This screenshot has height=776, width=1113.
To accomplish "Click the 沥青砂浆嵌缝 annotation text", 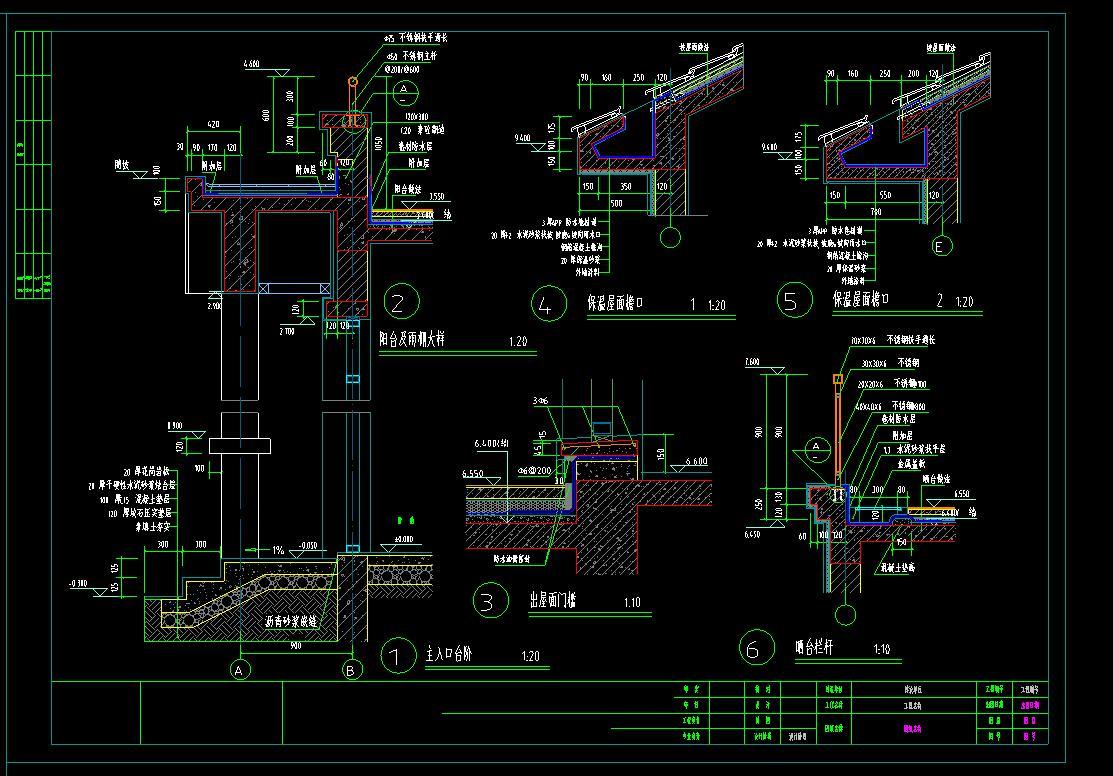I will 292,621.
